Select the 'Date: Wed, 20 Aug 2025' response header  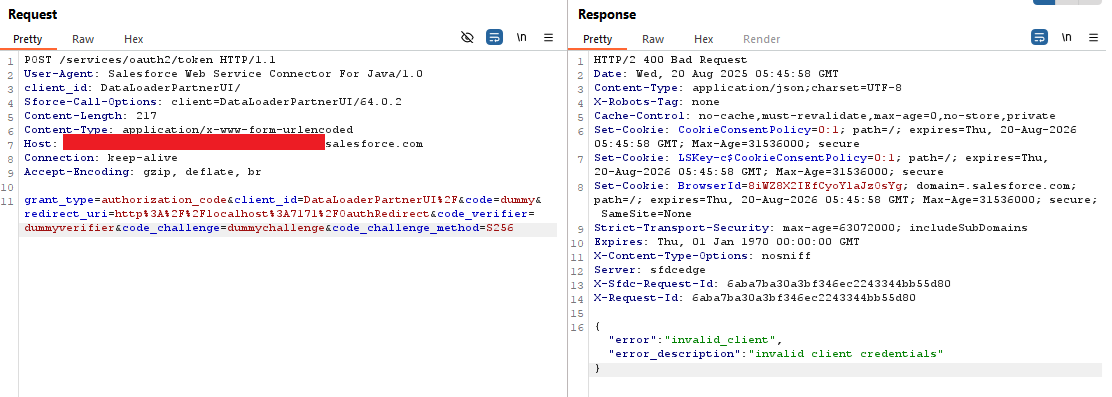click(x=716, y=74)
